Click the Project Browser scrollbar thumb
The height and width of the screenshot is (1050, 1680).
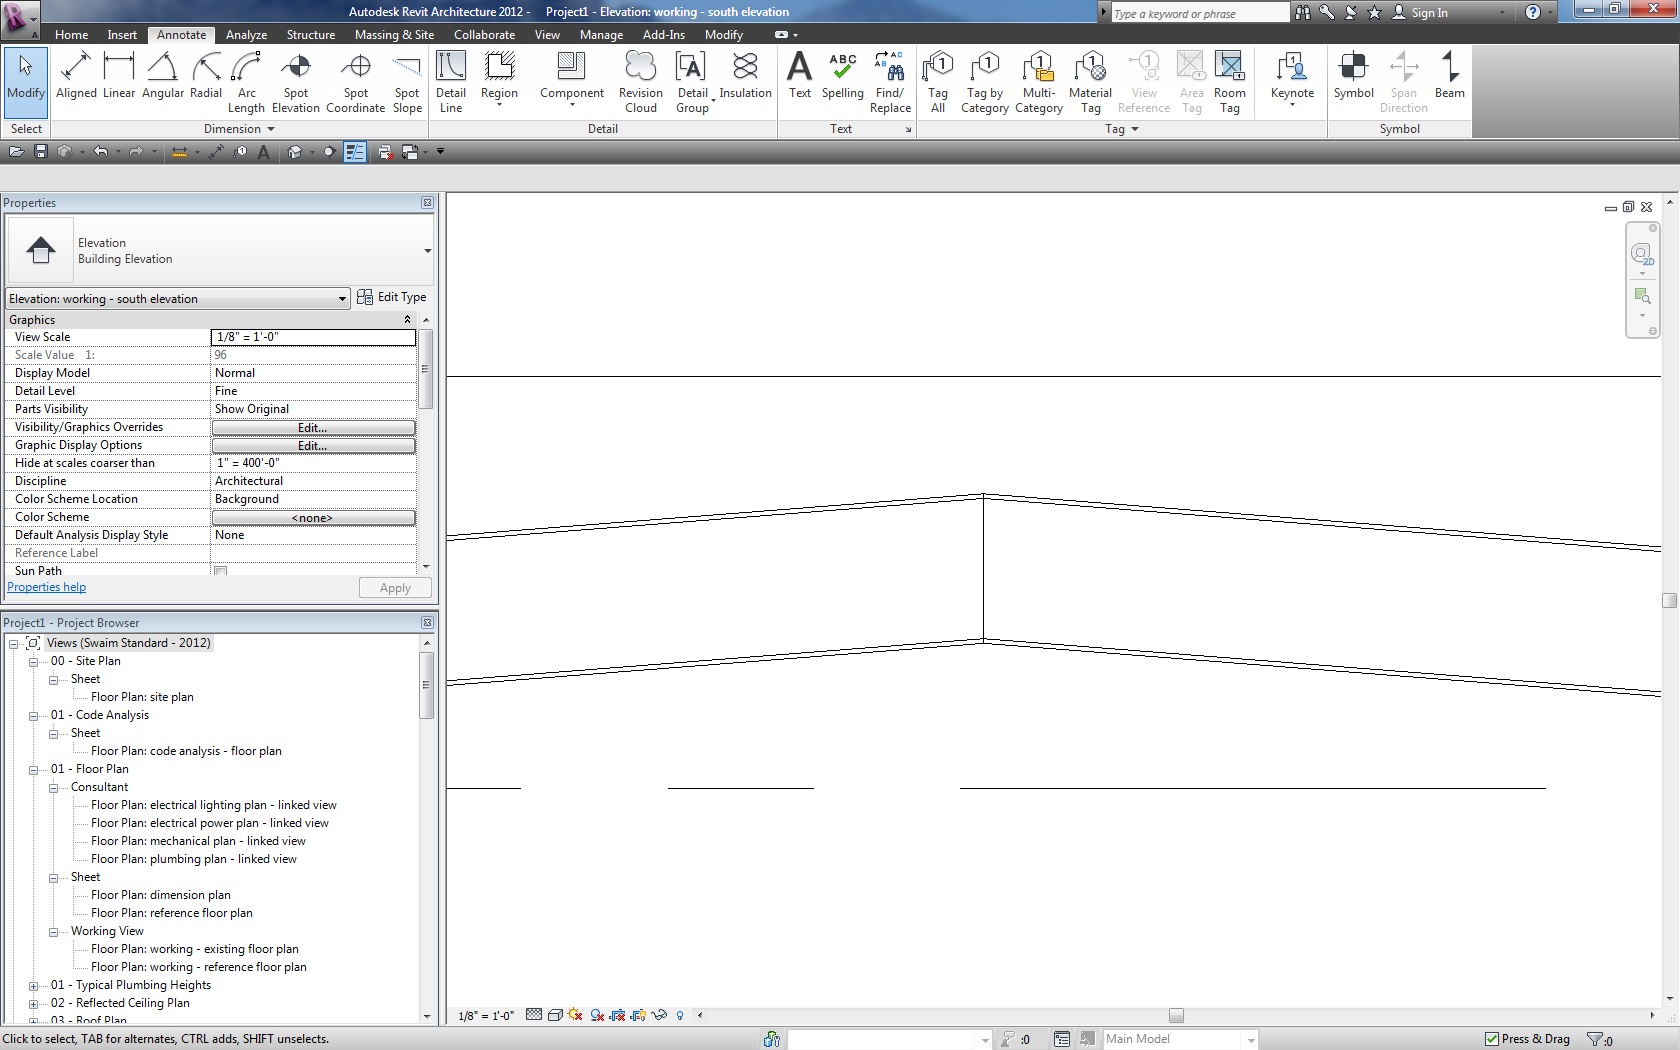click(427, 685)
